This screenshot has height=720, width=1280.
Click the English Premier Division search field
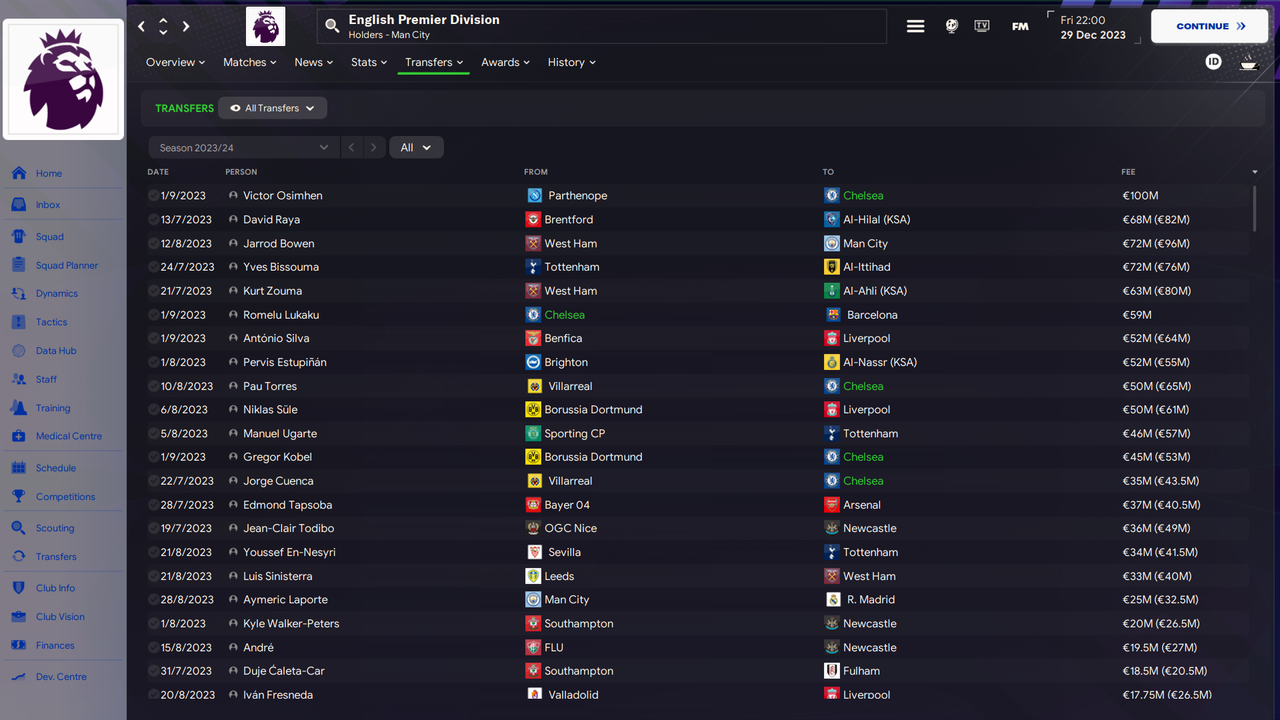click(x=602, y=27)
